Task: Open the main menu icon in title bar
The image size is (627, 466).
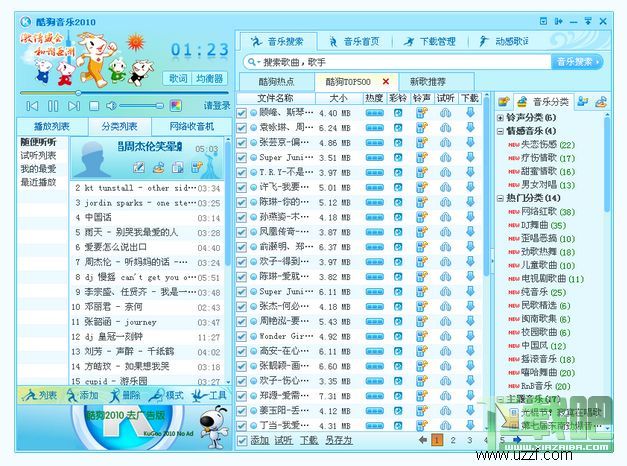Action: (x=543, y=21)
